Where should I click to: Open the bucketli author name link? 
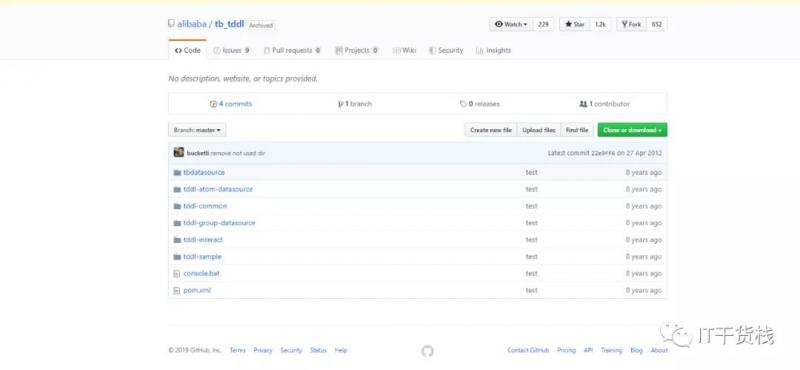(x=198, y=153)
